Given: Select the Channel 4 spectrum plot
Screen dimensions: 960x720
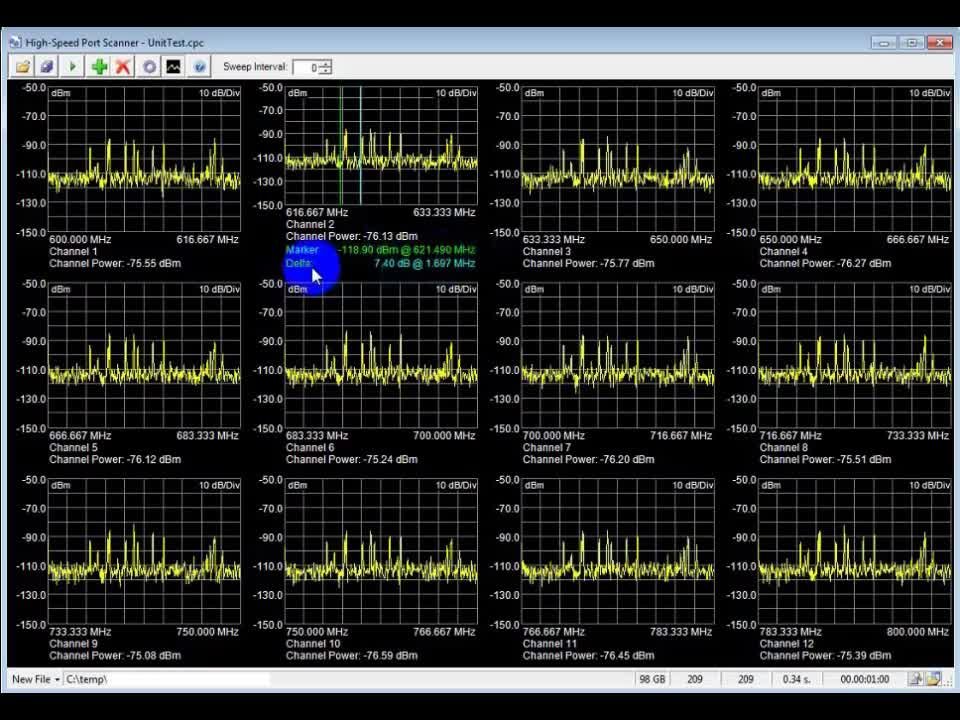Looking at the screenshot, I should tap(855, 159).
